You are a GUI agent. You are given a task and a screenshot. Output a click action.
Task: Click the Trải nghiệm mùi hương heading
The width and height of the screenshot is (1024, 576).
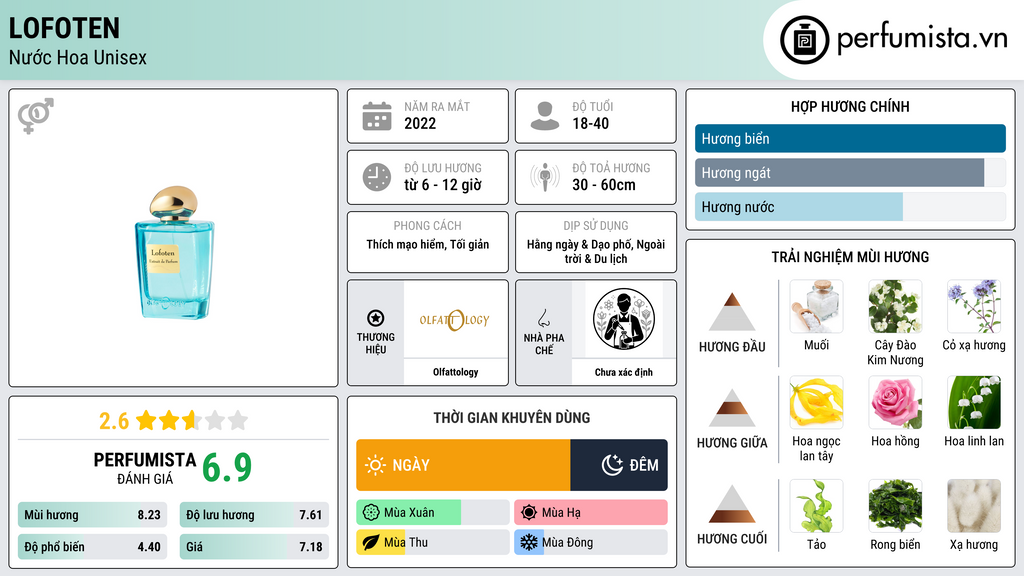(x=850, y=257)
